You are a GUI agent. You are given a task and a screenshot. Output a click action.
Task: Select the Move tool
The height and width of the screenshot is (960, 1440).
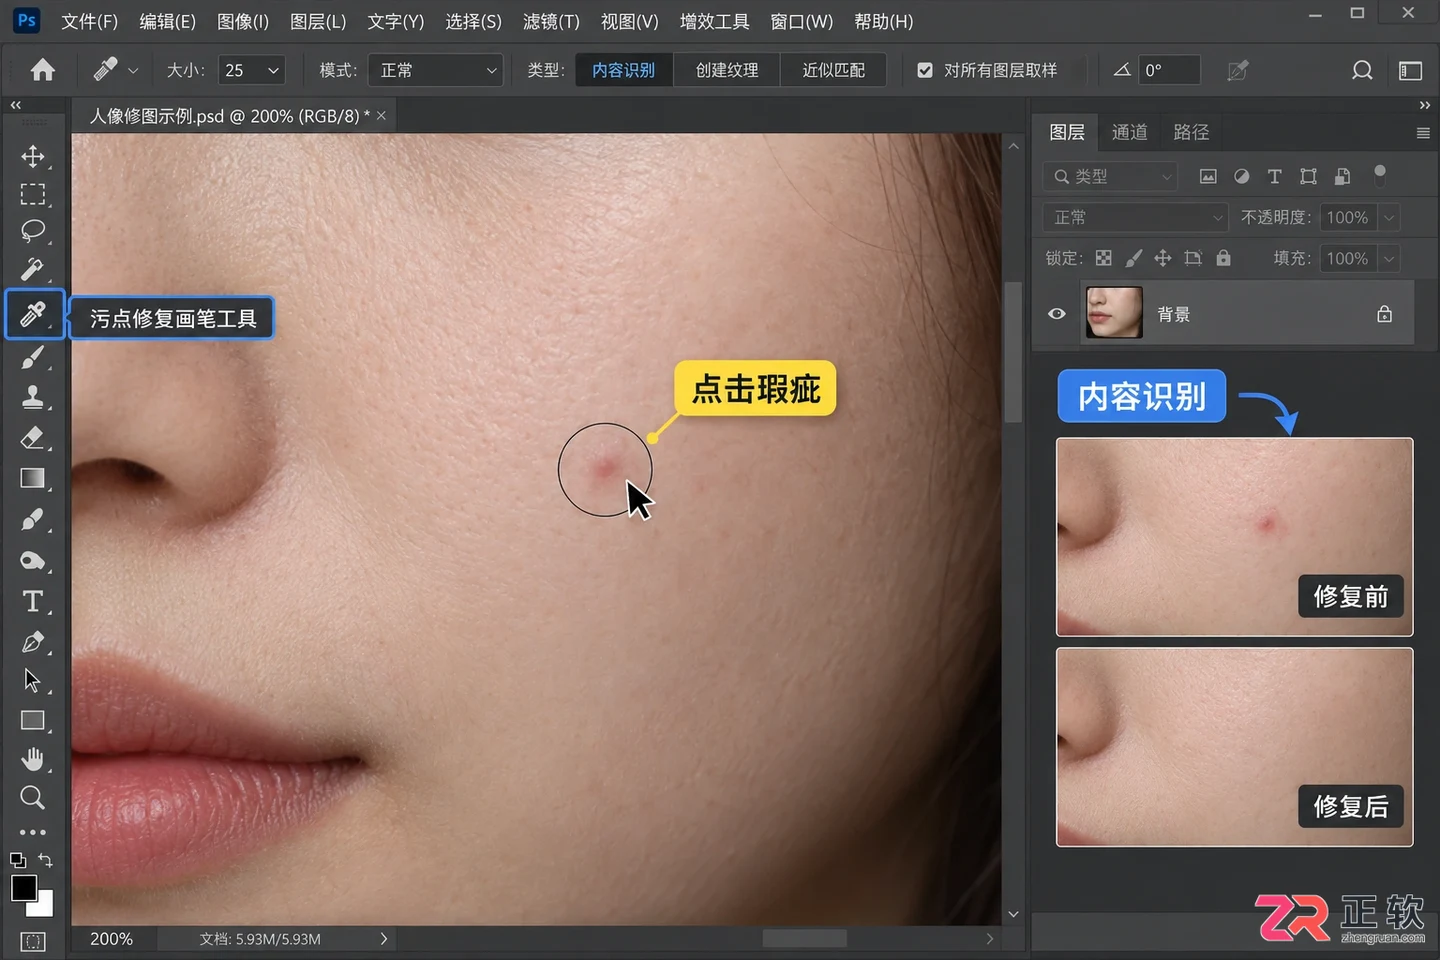[x=33, y=157]
